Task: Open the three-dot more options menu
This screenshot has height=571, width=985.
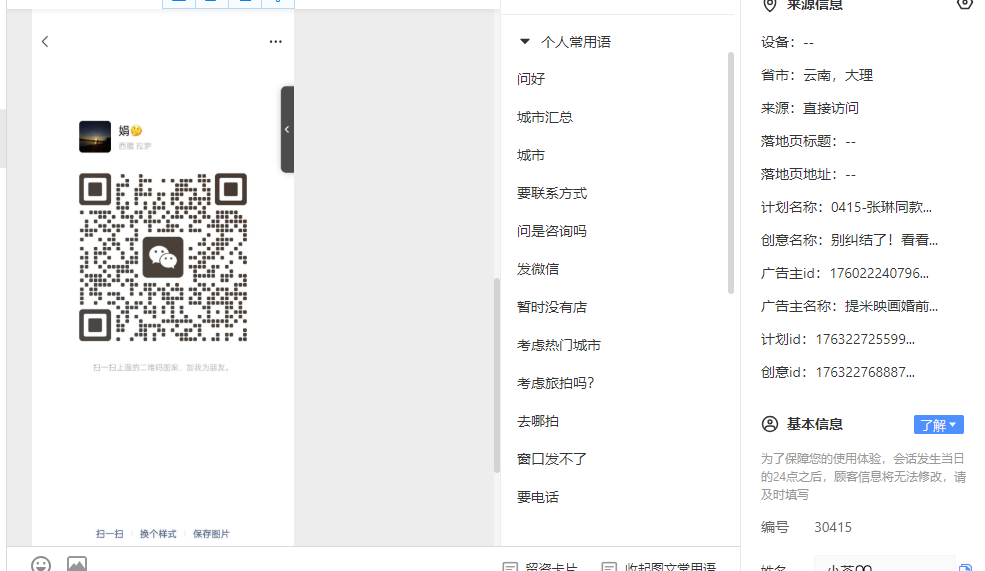Action: coord(275,41)
